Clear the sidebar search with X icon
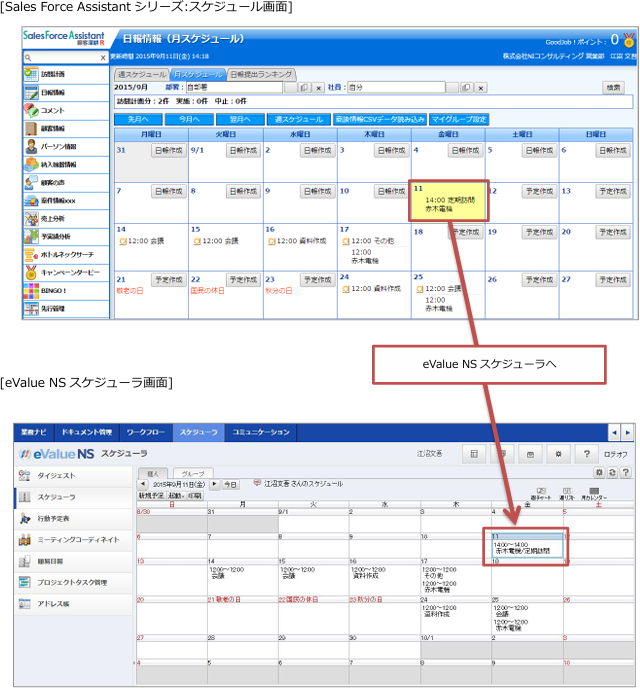Screen dimensions: 640x688 click(103, 57)
